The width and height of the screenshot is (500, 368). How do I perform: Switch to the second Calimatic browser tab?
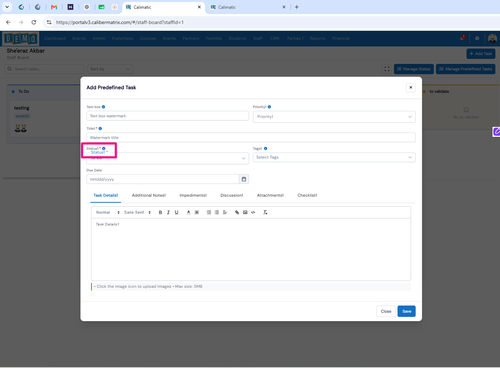(247, 7)
